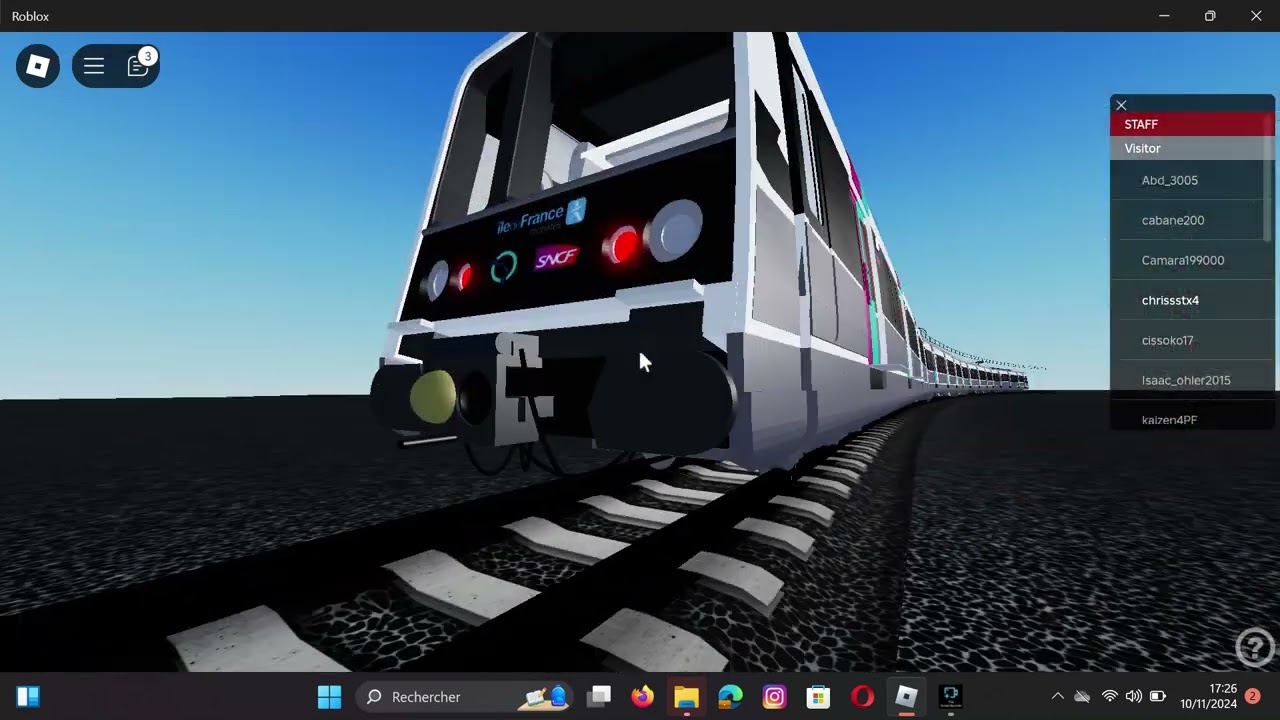
Task: Restore down the Roblox window
Action: pos(1210,16)
